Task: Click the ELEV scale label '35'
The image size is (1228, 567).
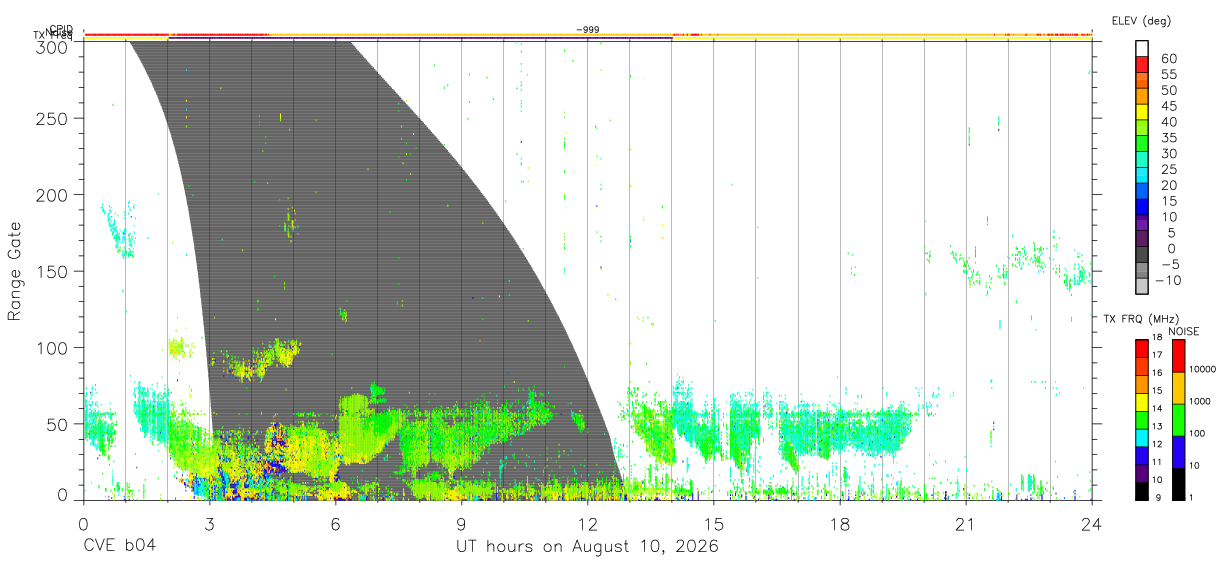Action: click(x=1168, y=138)
